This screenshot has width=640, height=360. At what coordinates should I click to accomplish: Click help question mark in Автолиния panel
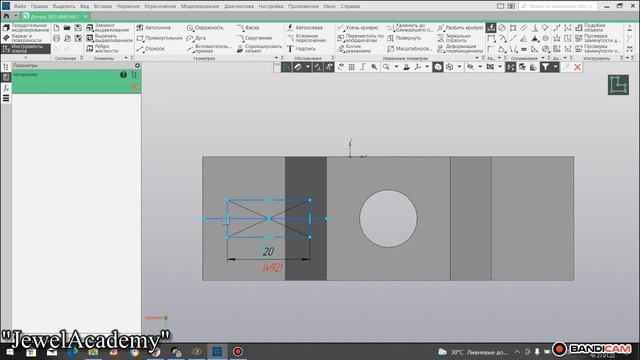tap(123, 75)
